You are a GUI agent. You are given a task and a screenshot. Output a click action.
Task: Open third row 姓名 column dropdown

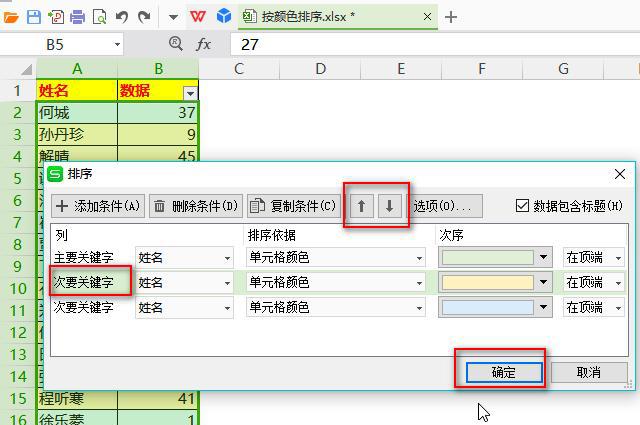click(x=184, y=307)
